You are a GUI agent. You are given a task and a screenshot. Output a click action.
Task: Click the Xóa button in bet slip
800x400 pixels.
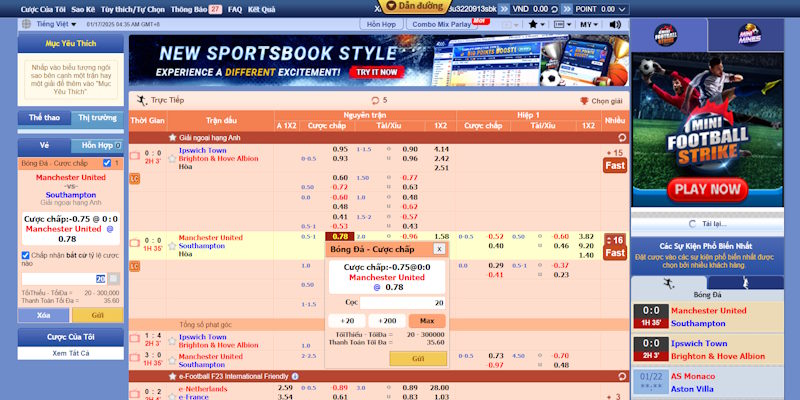pos(43,314)
